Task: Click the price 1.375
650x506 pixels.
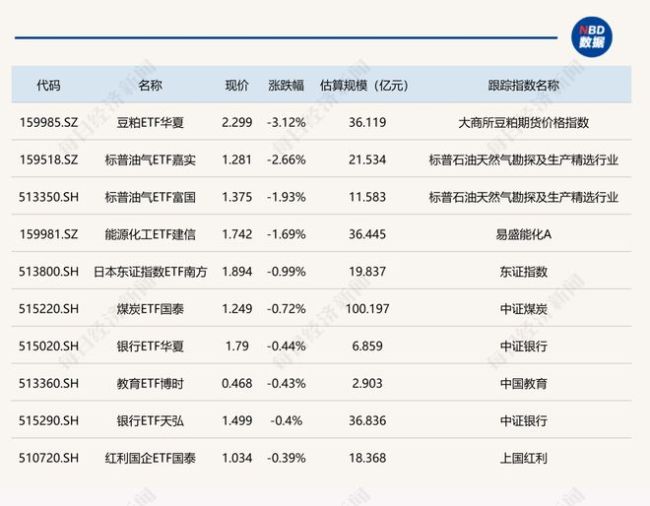Action: click(x=237, y=197)
